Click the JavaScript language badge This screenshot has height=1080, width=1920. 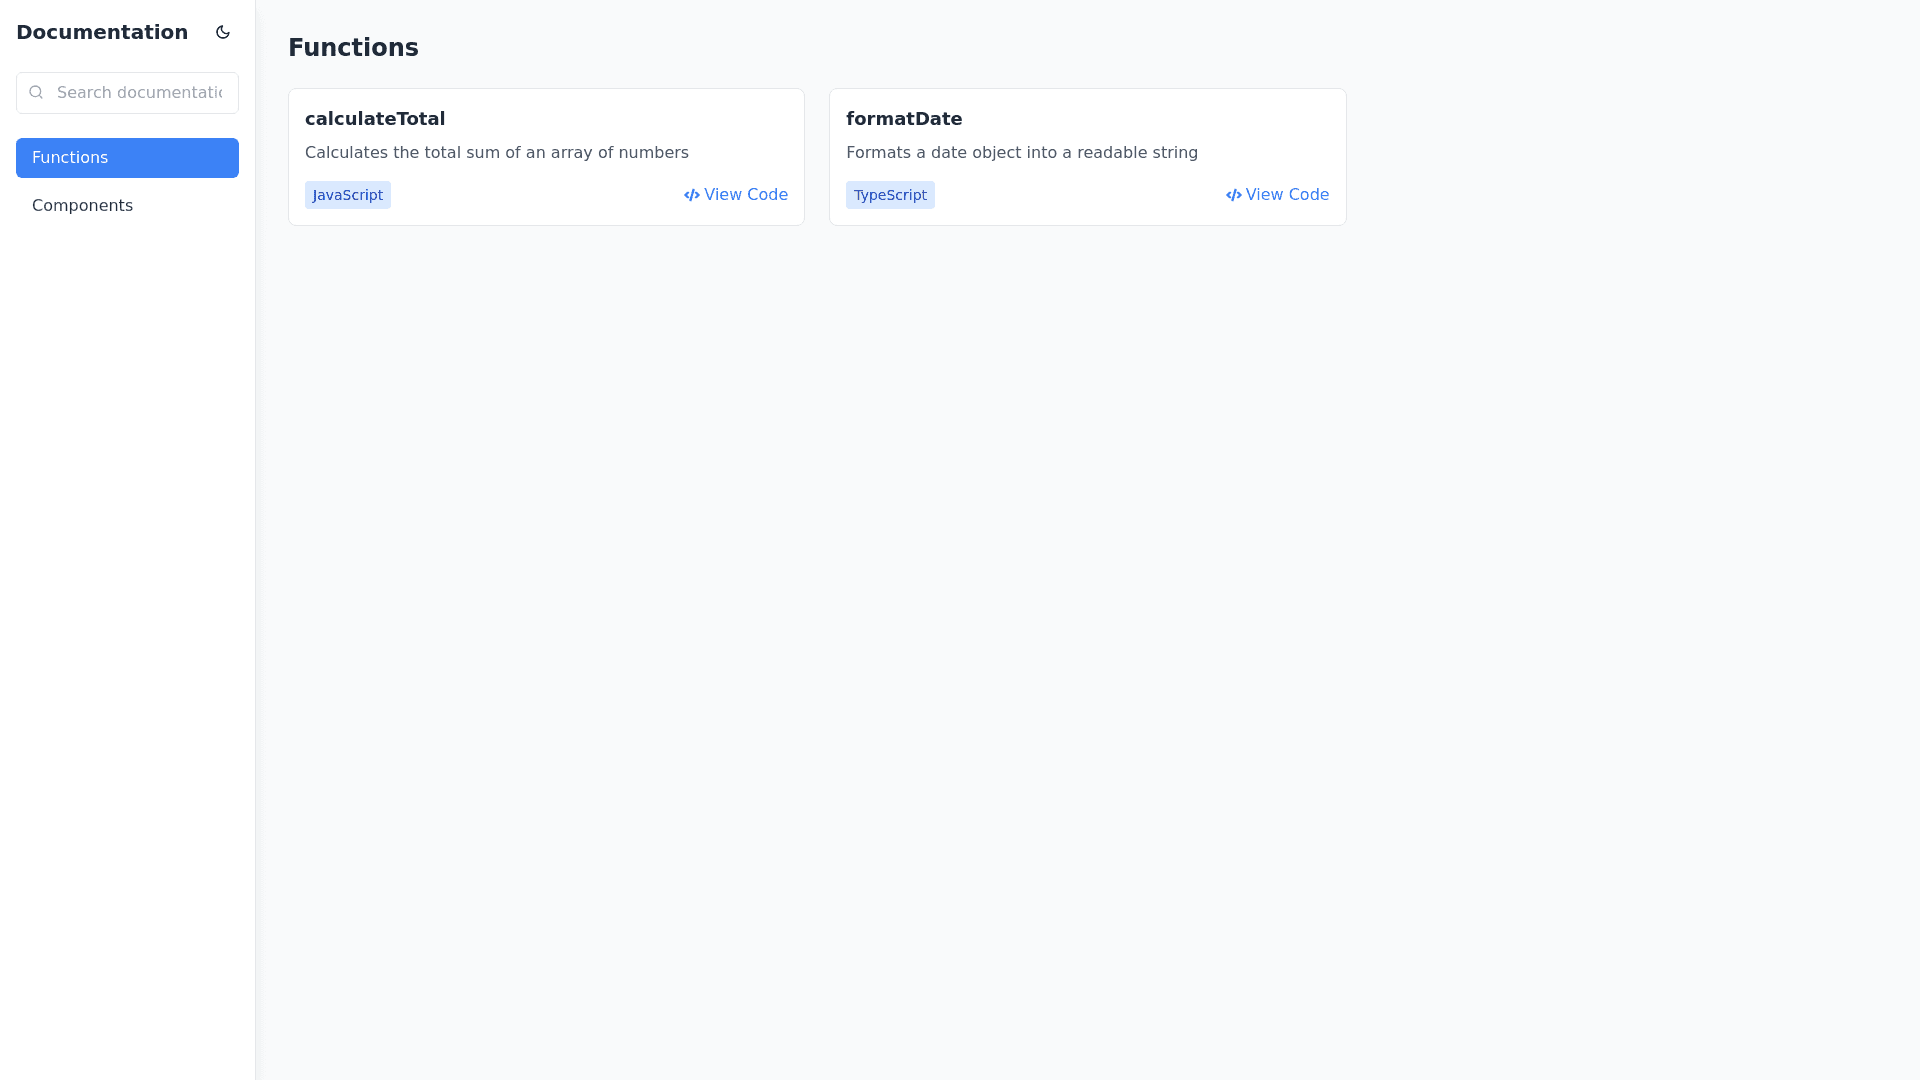(348, 195)
